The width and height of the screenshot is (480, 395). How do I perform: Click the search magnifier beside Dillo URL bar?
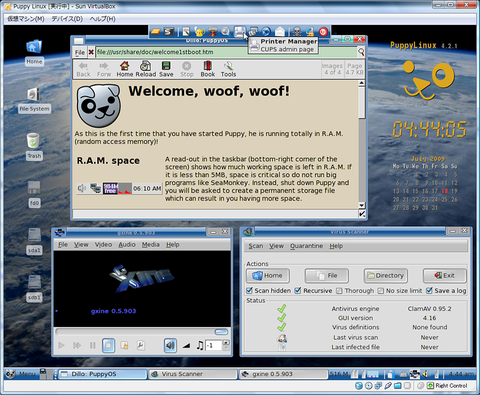click(361, 52)
